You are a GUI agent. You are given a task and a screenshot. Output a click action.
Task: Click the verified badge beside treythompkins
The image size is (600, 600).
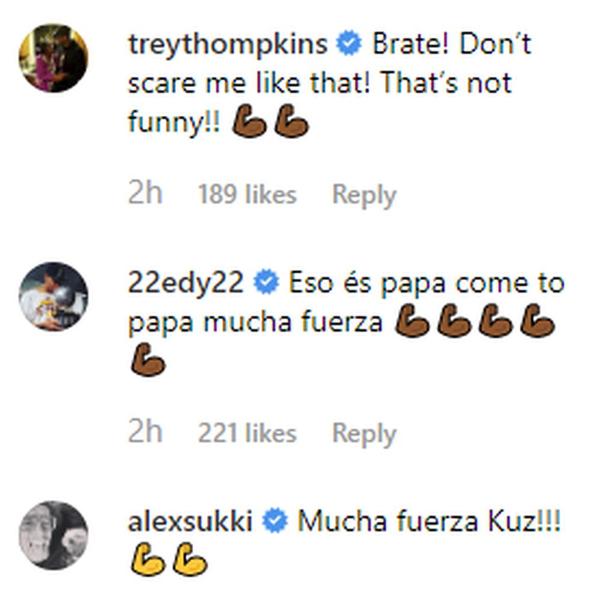pyautogui.click(x=349, y=44)
